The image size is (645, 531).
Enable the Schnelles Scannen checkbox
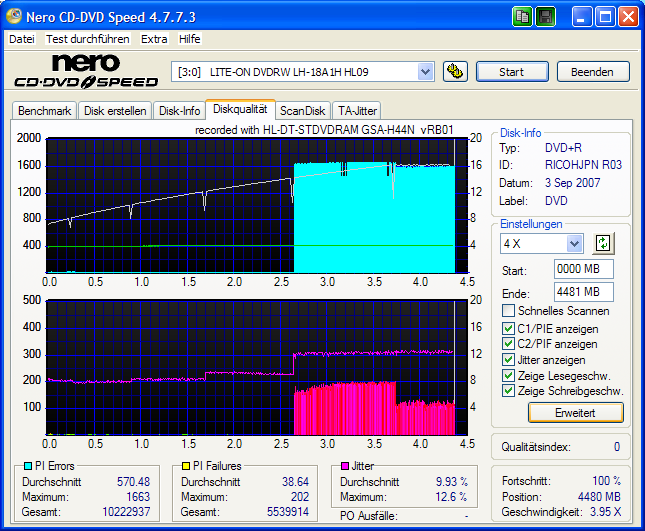pyautogui.click(x=509, y=311)
